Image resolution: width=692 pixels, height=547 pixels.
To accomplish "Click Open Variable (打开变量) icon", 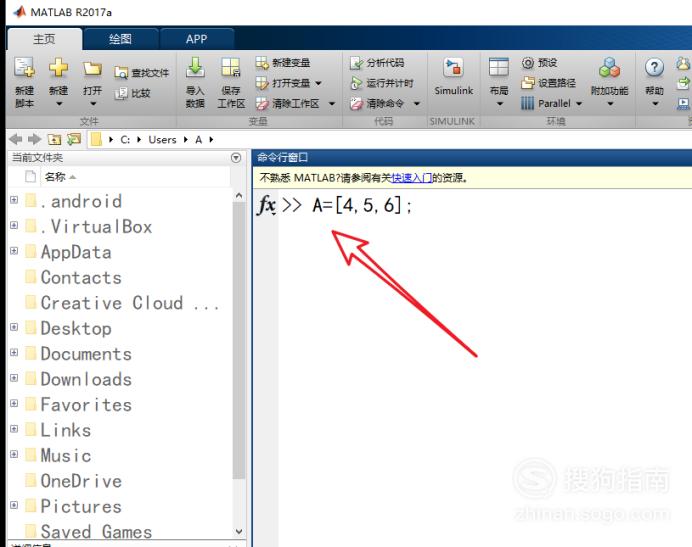I will coord(262,83).
